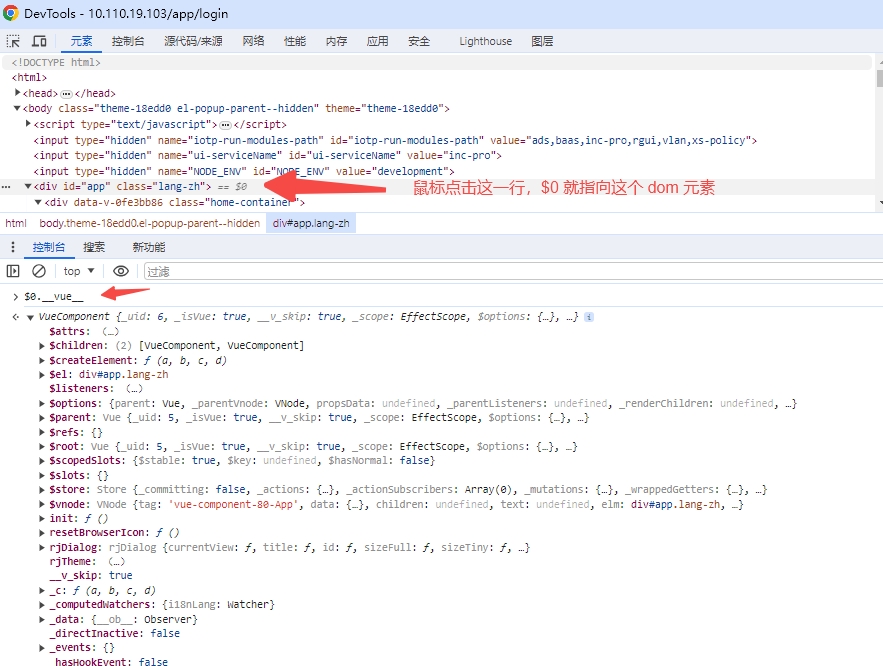
Task: Open the Lighthouse tab
Action: pyautogui.click(x=485, y=41)
